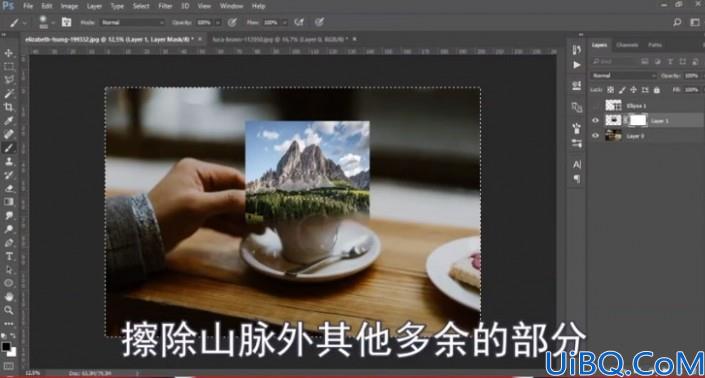Select the Brush tool in toolbox
Viewport: 705px width, 378px height.
point(9,148)
